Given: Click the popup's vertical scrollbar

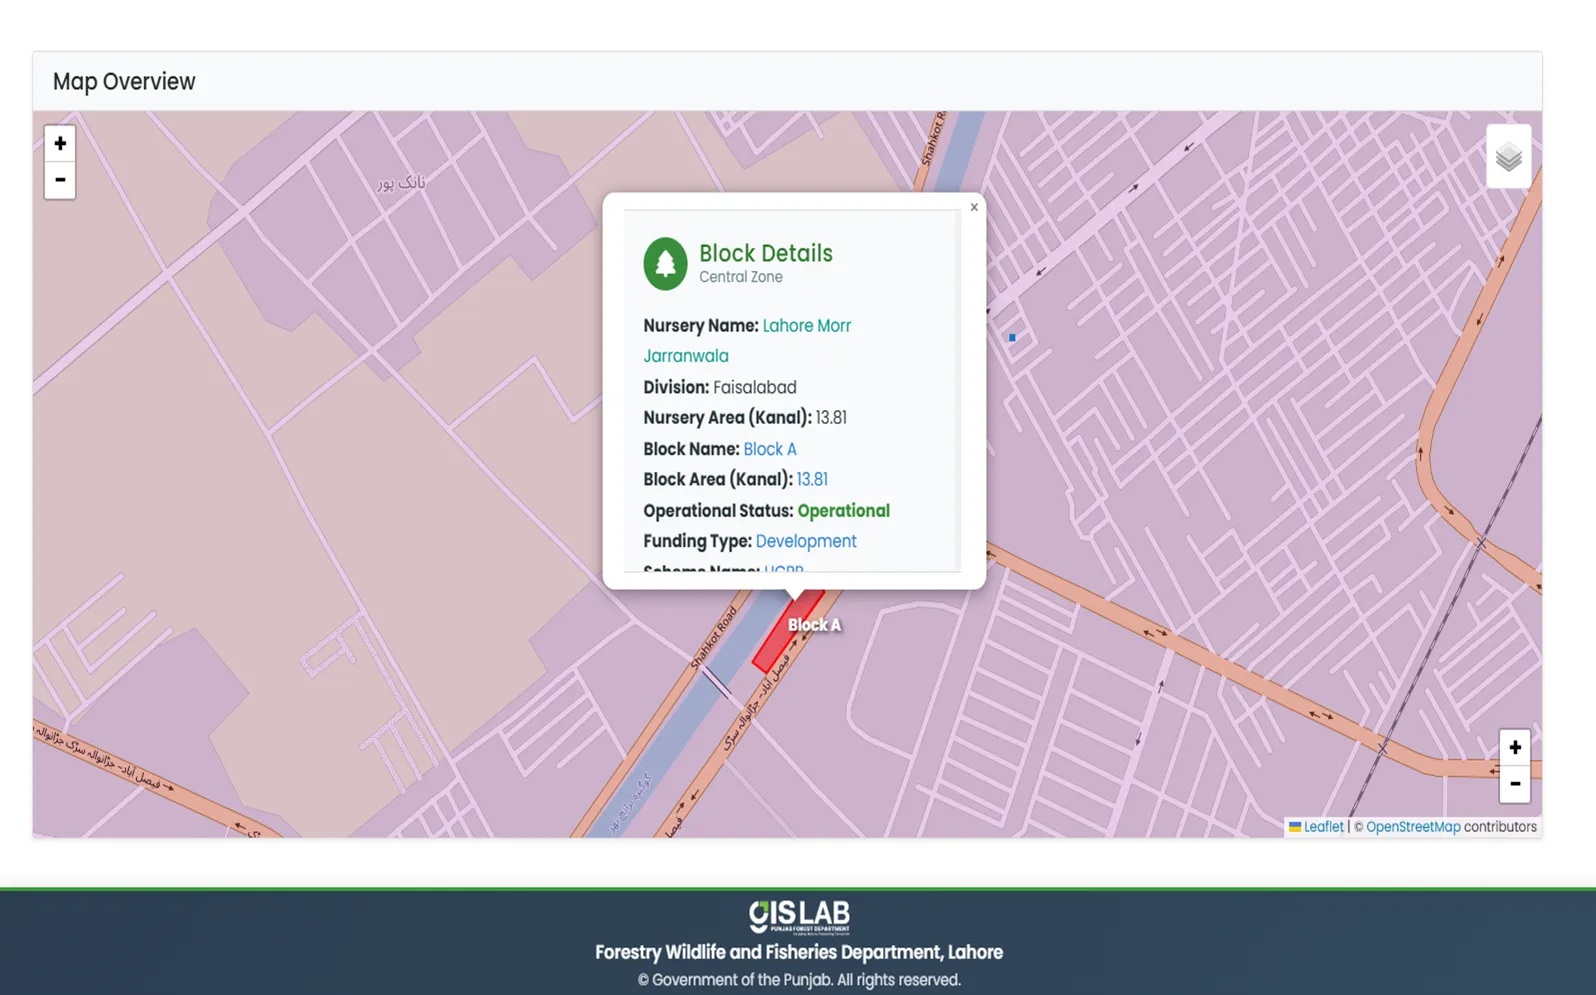Looking at the screenshot, I should point(958,390).
